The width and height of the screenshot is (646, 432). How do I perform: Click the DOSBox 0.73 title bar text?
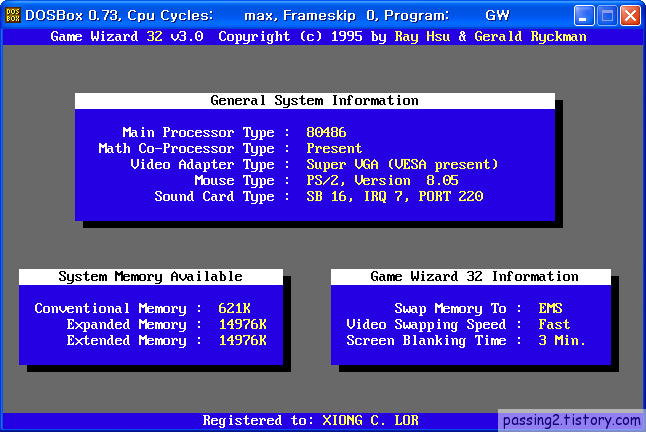(267, 16)
